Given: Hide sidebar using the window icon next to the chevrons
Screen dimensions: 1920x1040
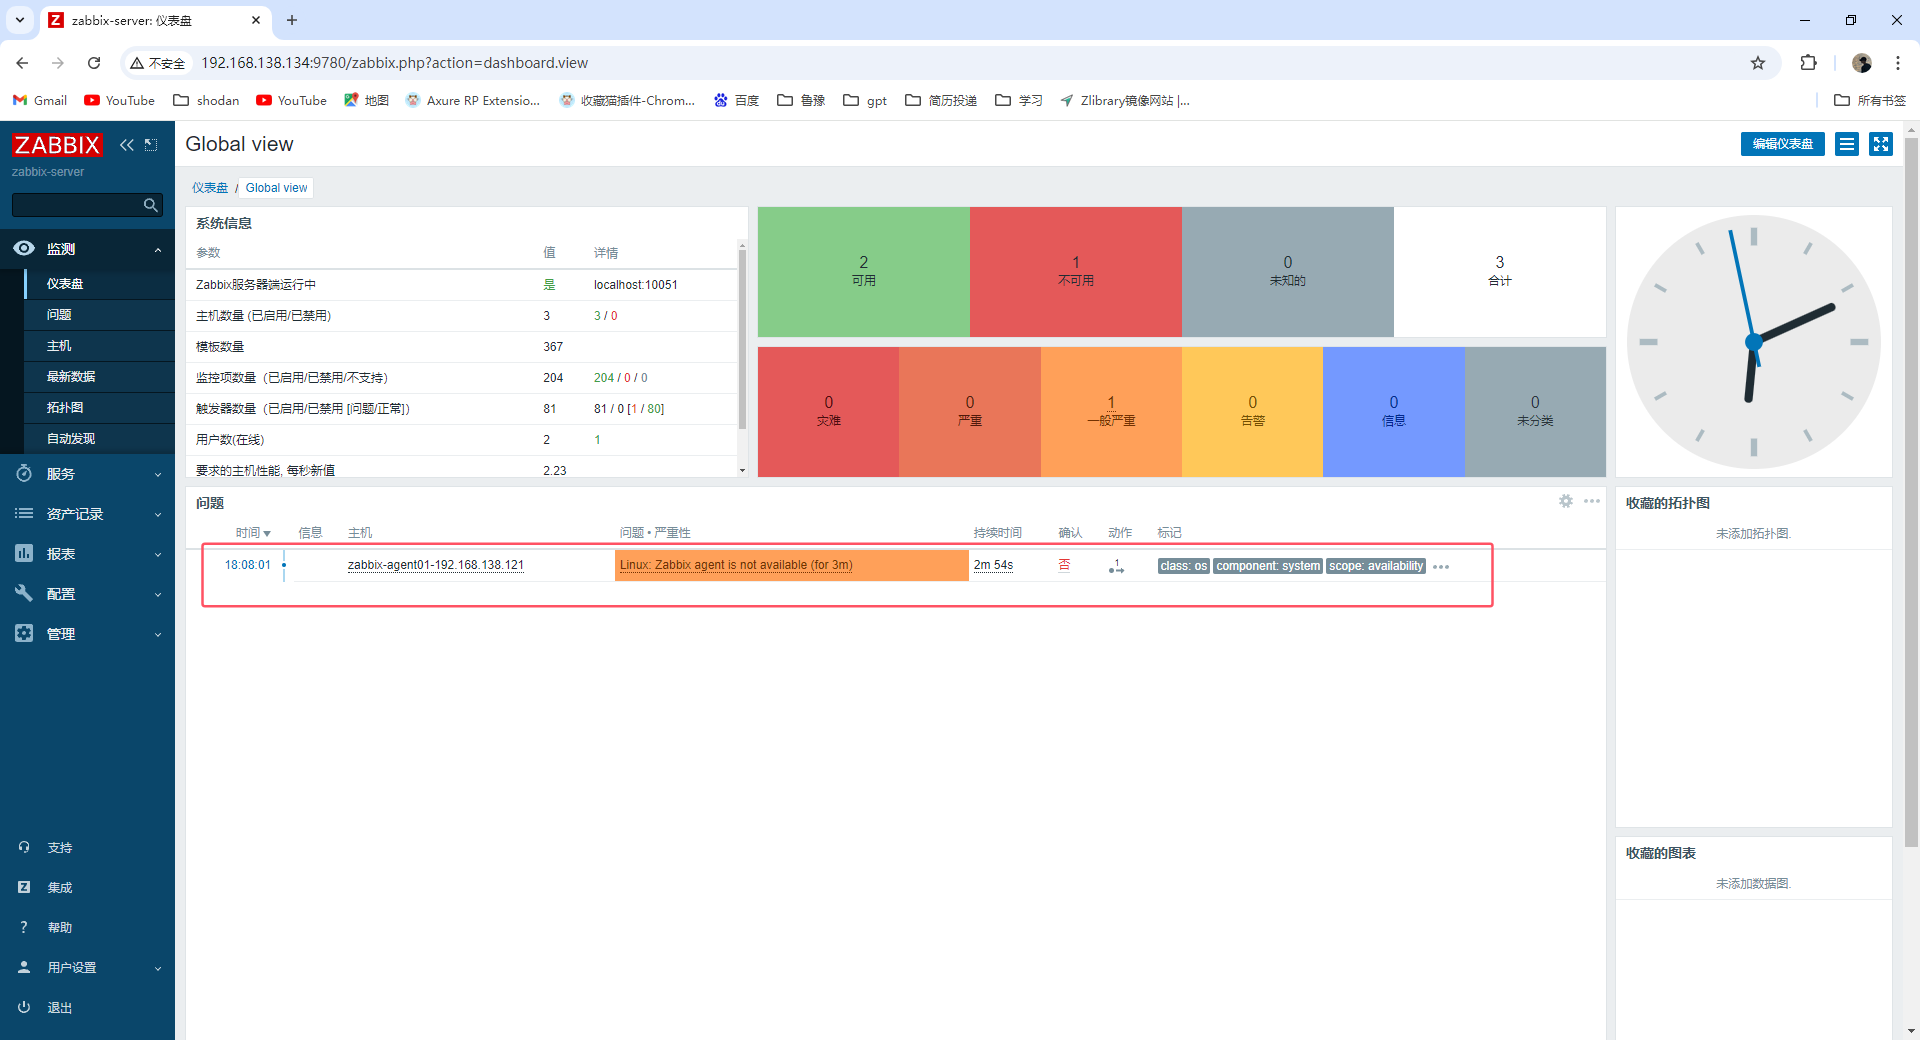Looking at the screenshot, I should [x=151, y=145].
